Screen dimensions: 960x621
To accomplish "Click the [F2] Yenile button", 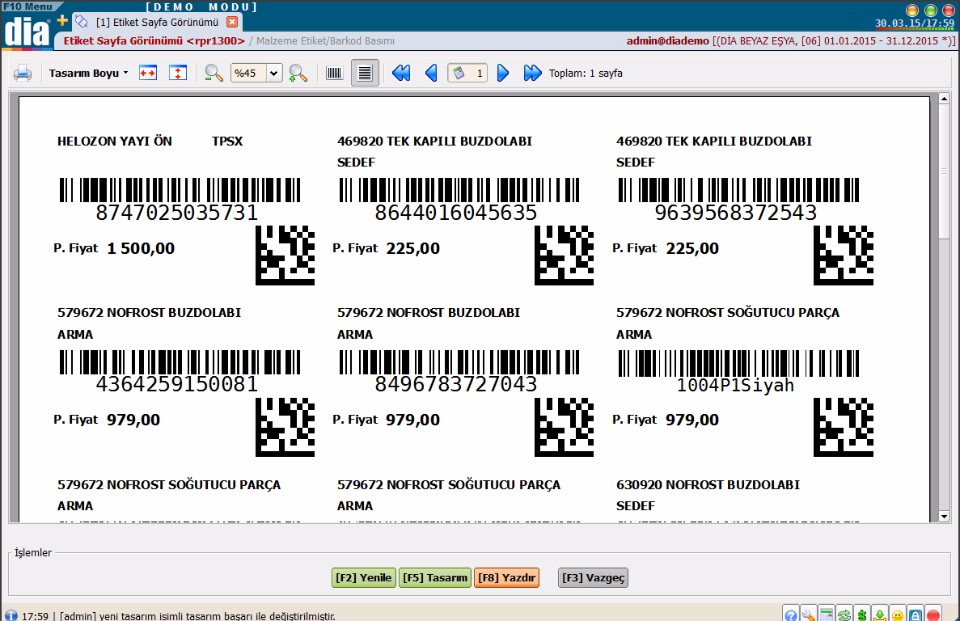I will point(364,578).
